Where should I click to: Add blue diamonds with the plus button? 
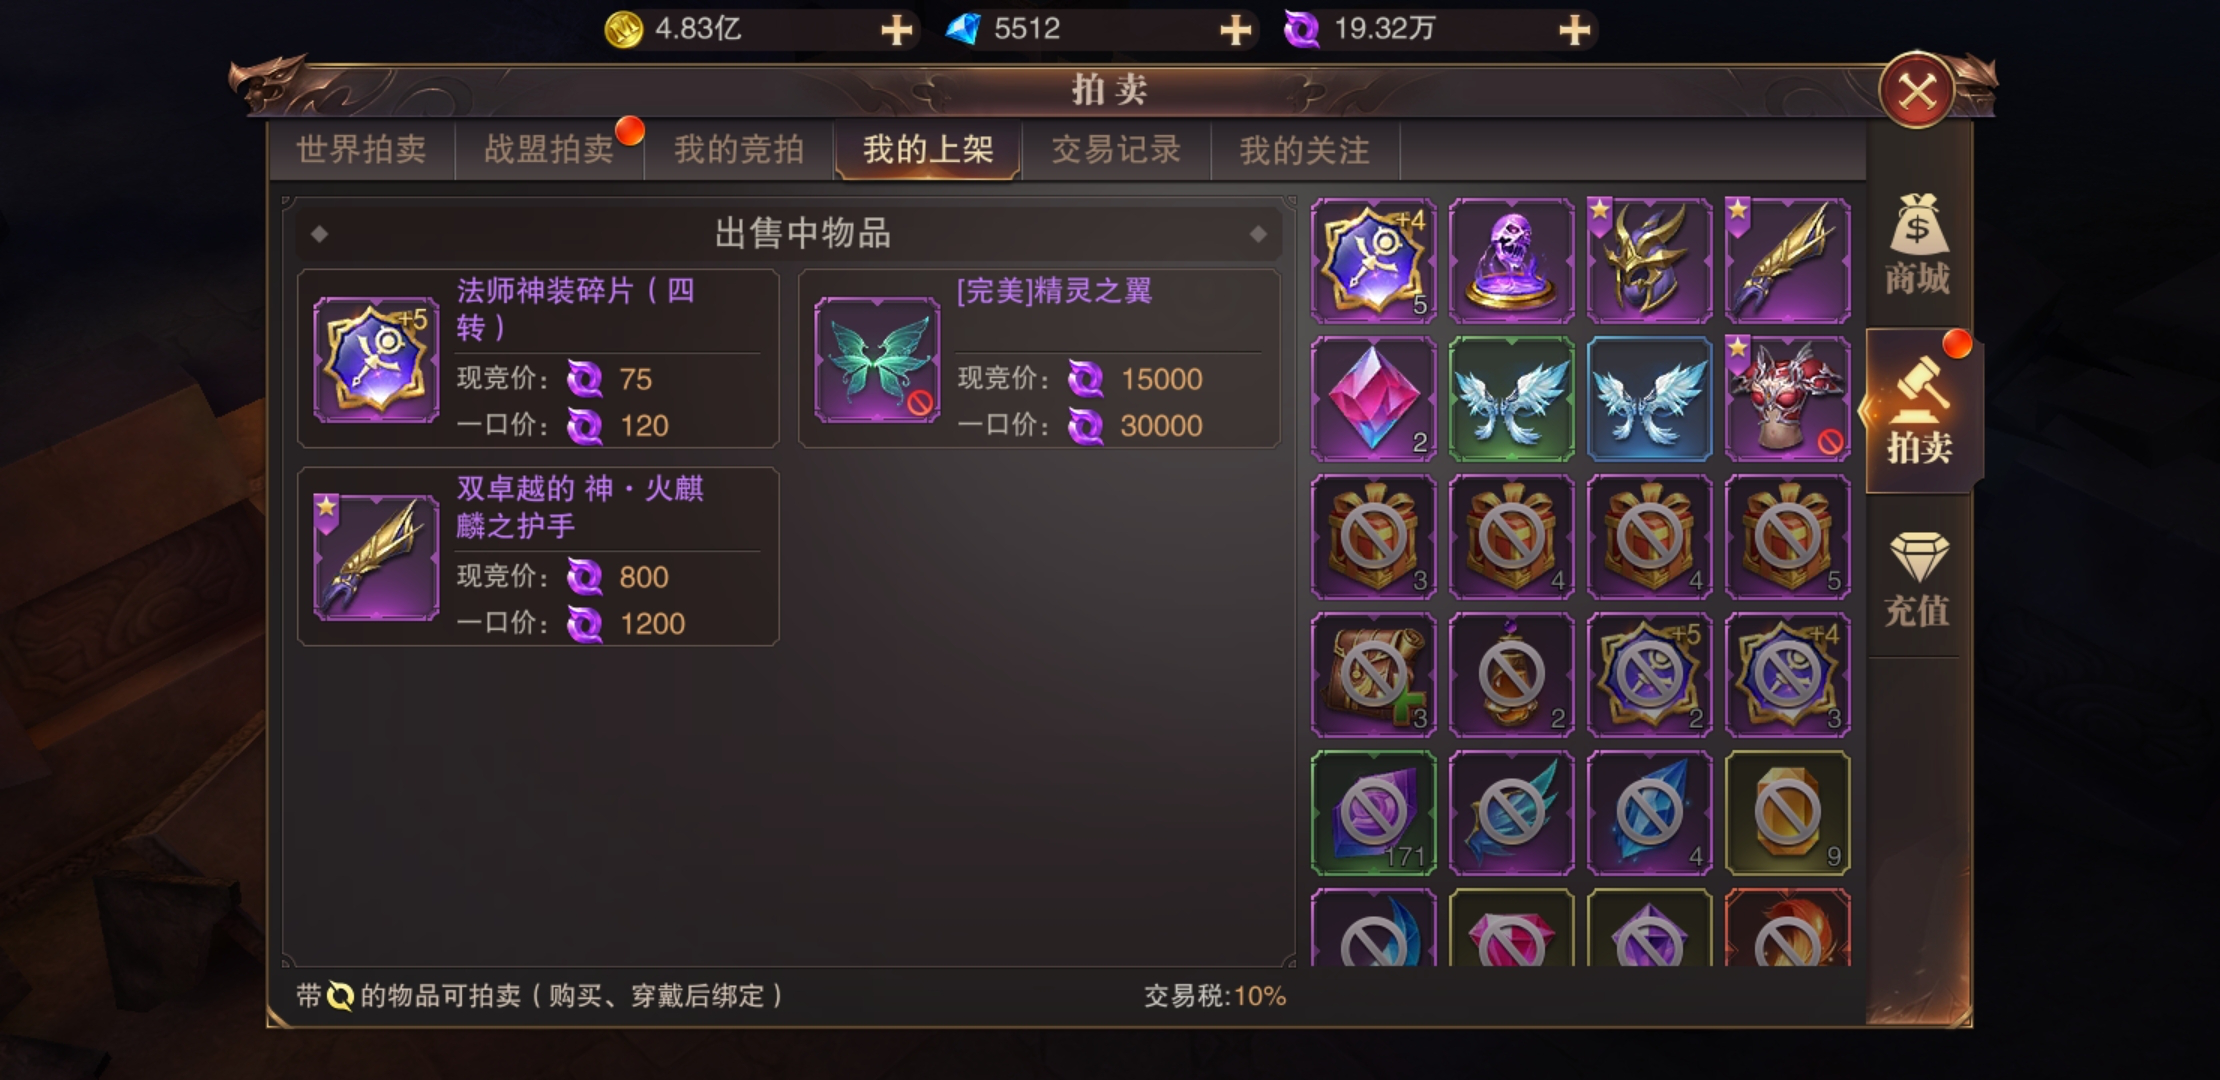click(1236, 30)
